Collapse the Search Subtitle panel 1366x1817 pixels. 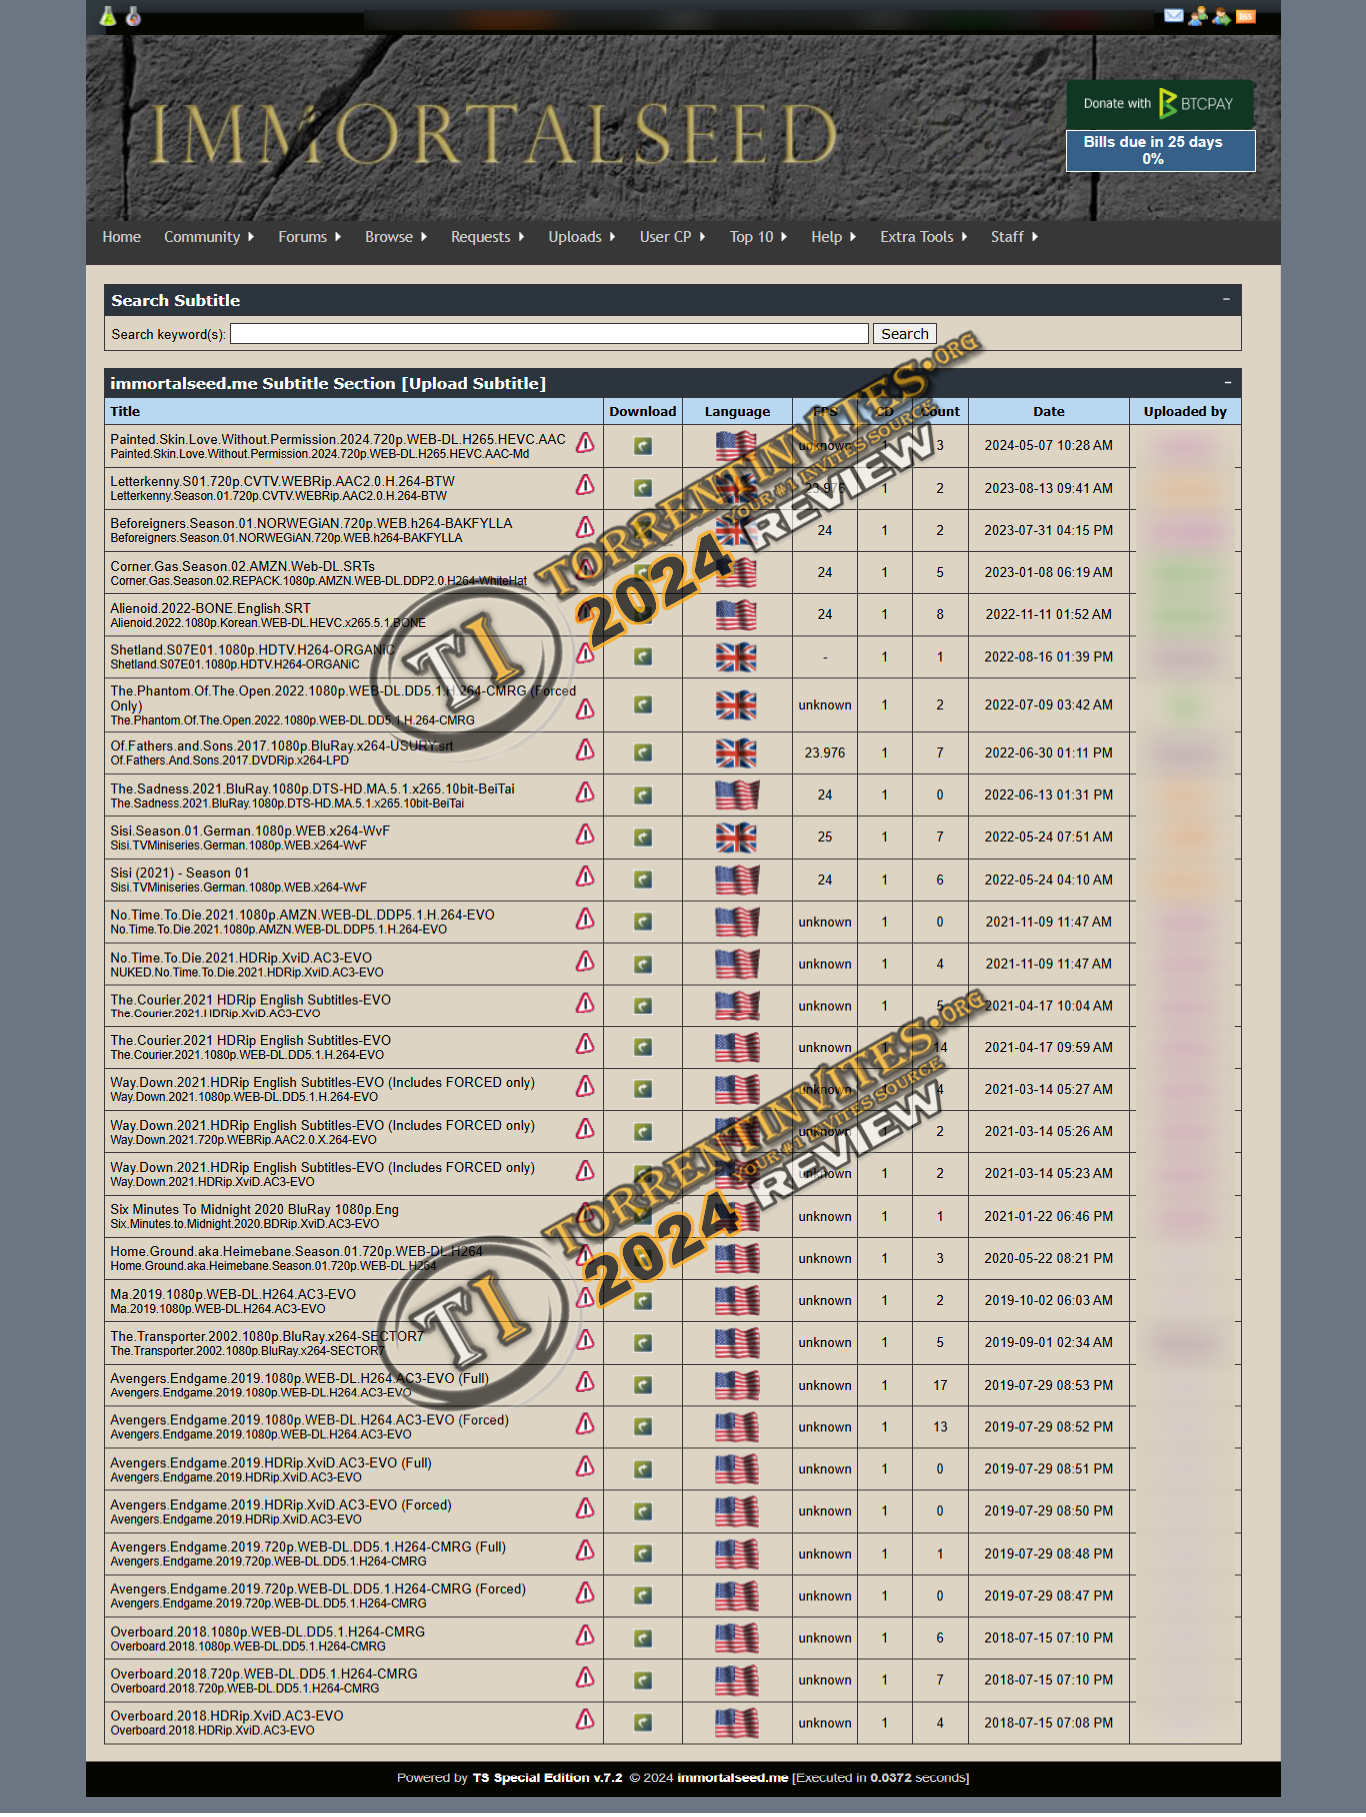coord(1226,299)
